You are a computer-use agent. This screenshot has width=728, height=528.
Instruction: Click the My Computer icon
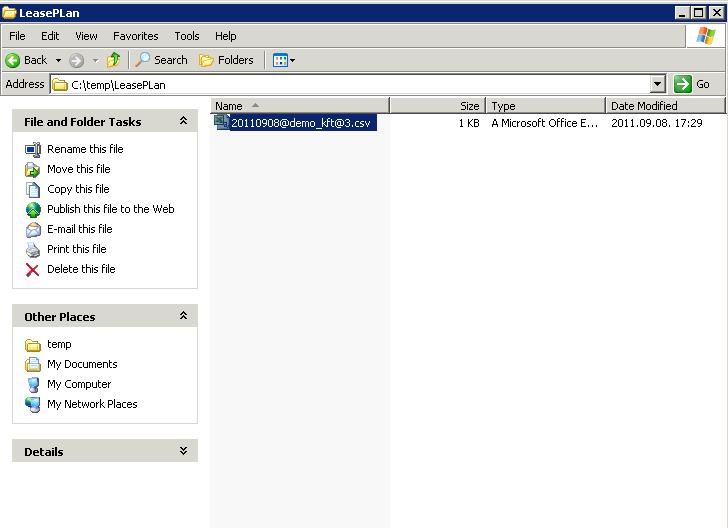33,385
